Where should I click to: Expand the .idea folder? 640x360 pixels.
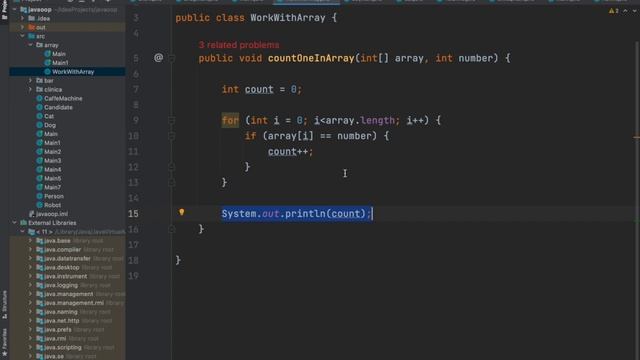22,18
